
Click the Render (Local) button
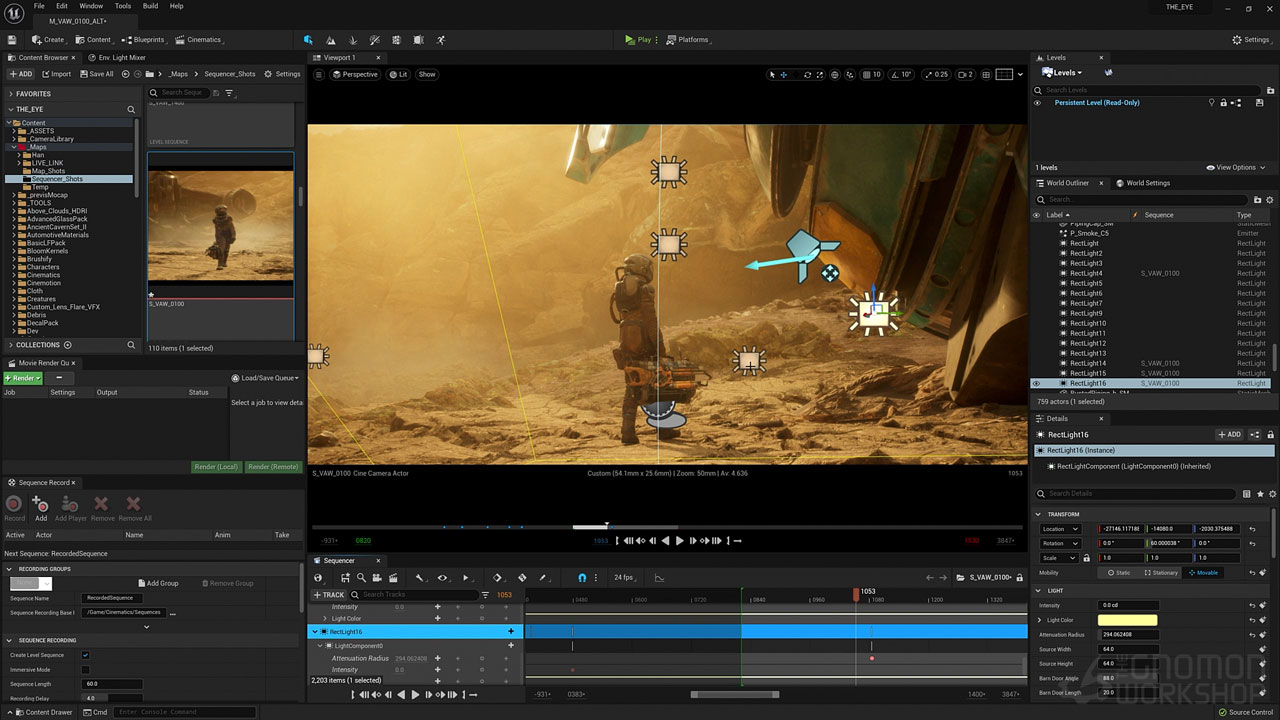[x=216, y=467]
